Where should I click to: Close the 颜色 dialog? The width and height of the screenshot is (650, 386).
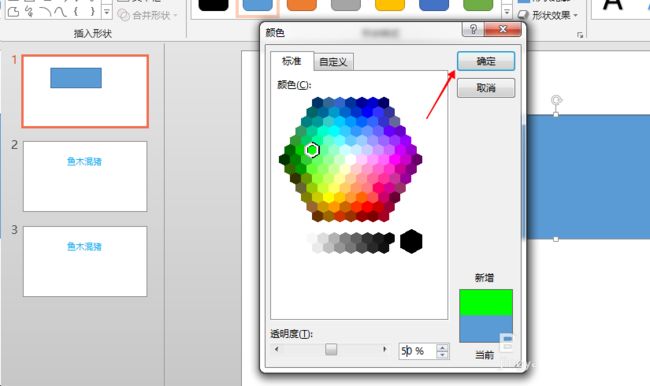pos(503,29)
